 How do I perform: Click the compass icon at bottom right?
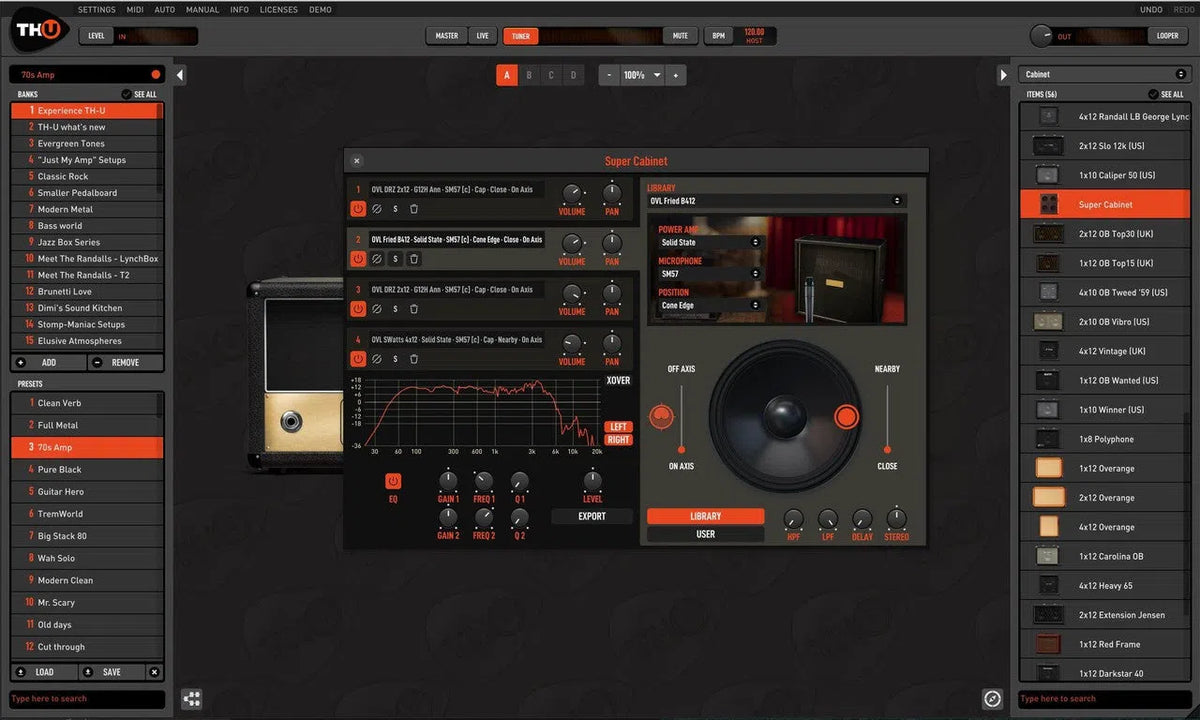tap(992, 699)
